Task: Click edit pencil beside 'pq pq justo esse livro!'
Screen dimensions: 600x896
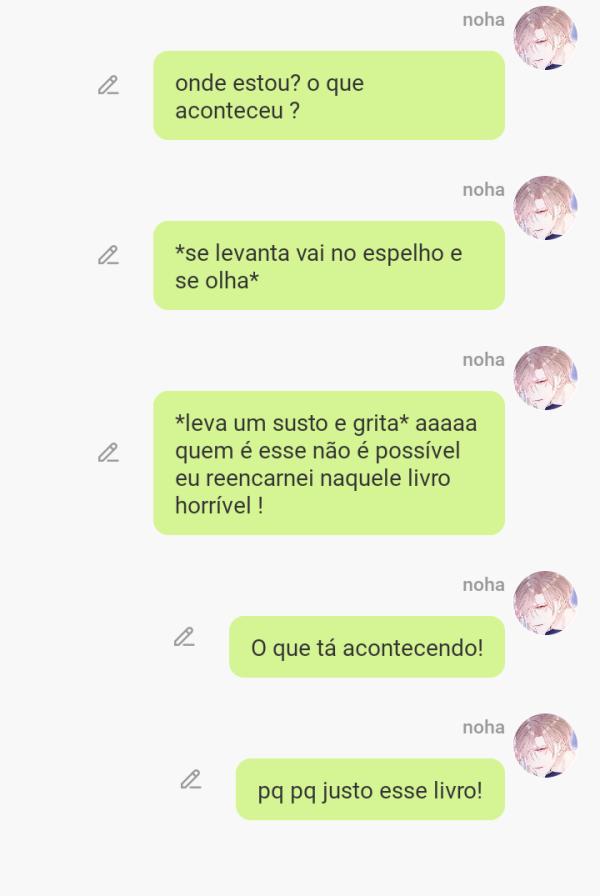Action: [191, 779]
